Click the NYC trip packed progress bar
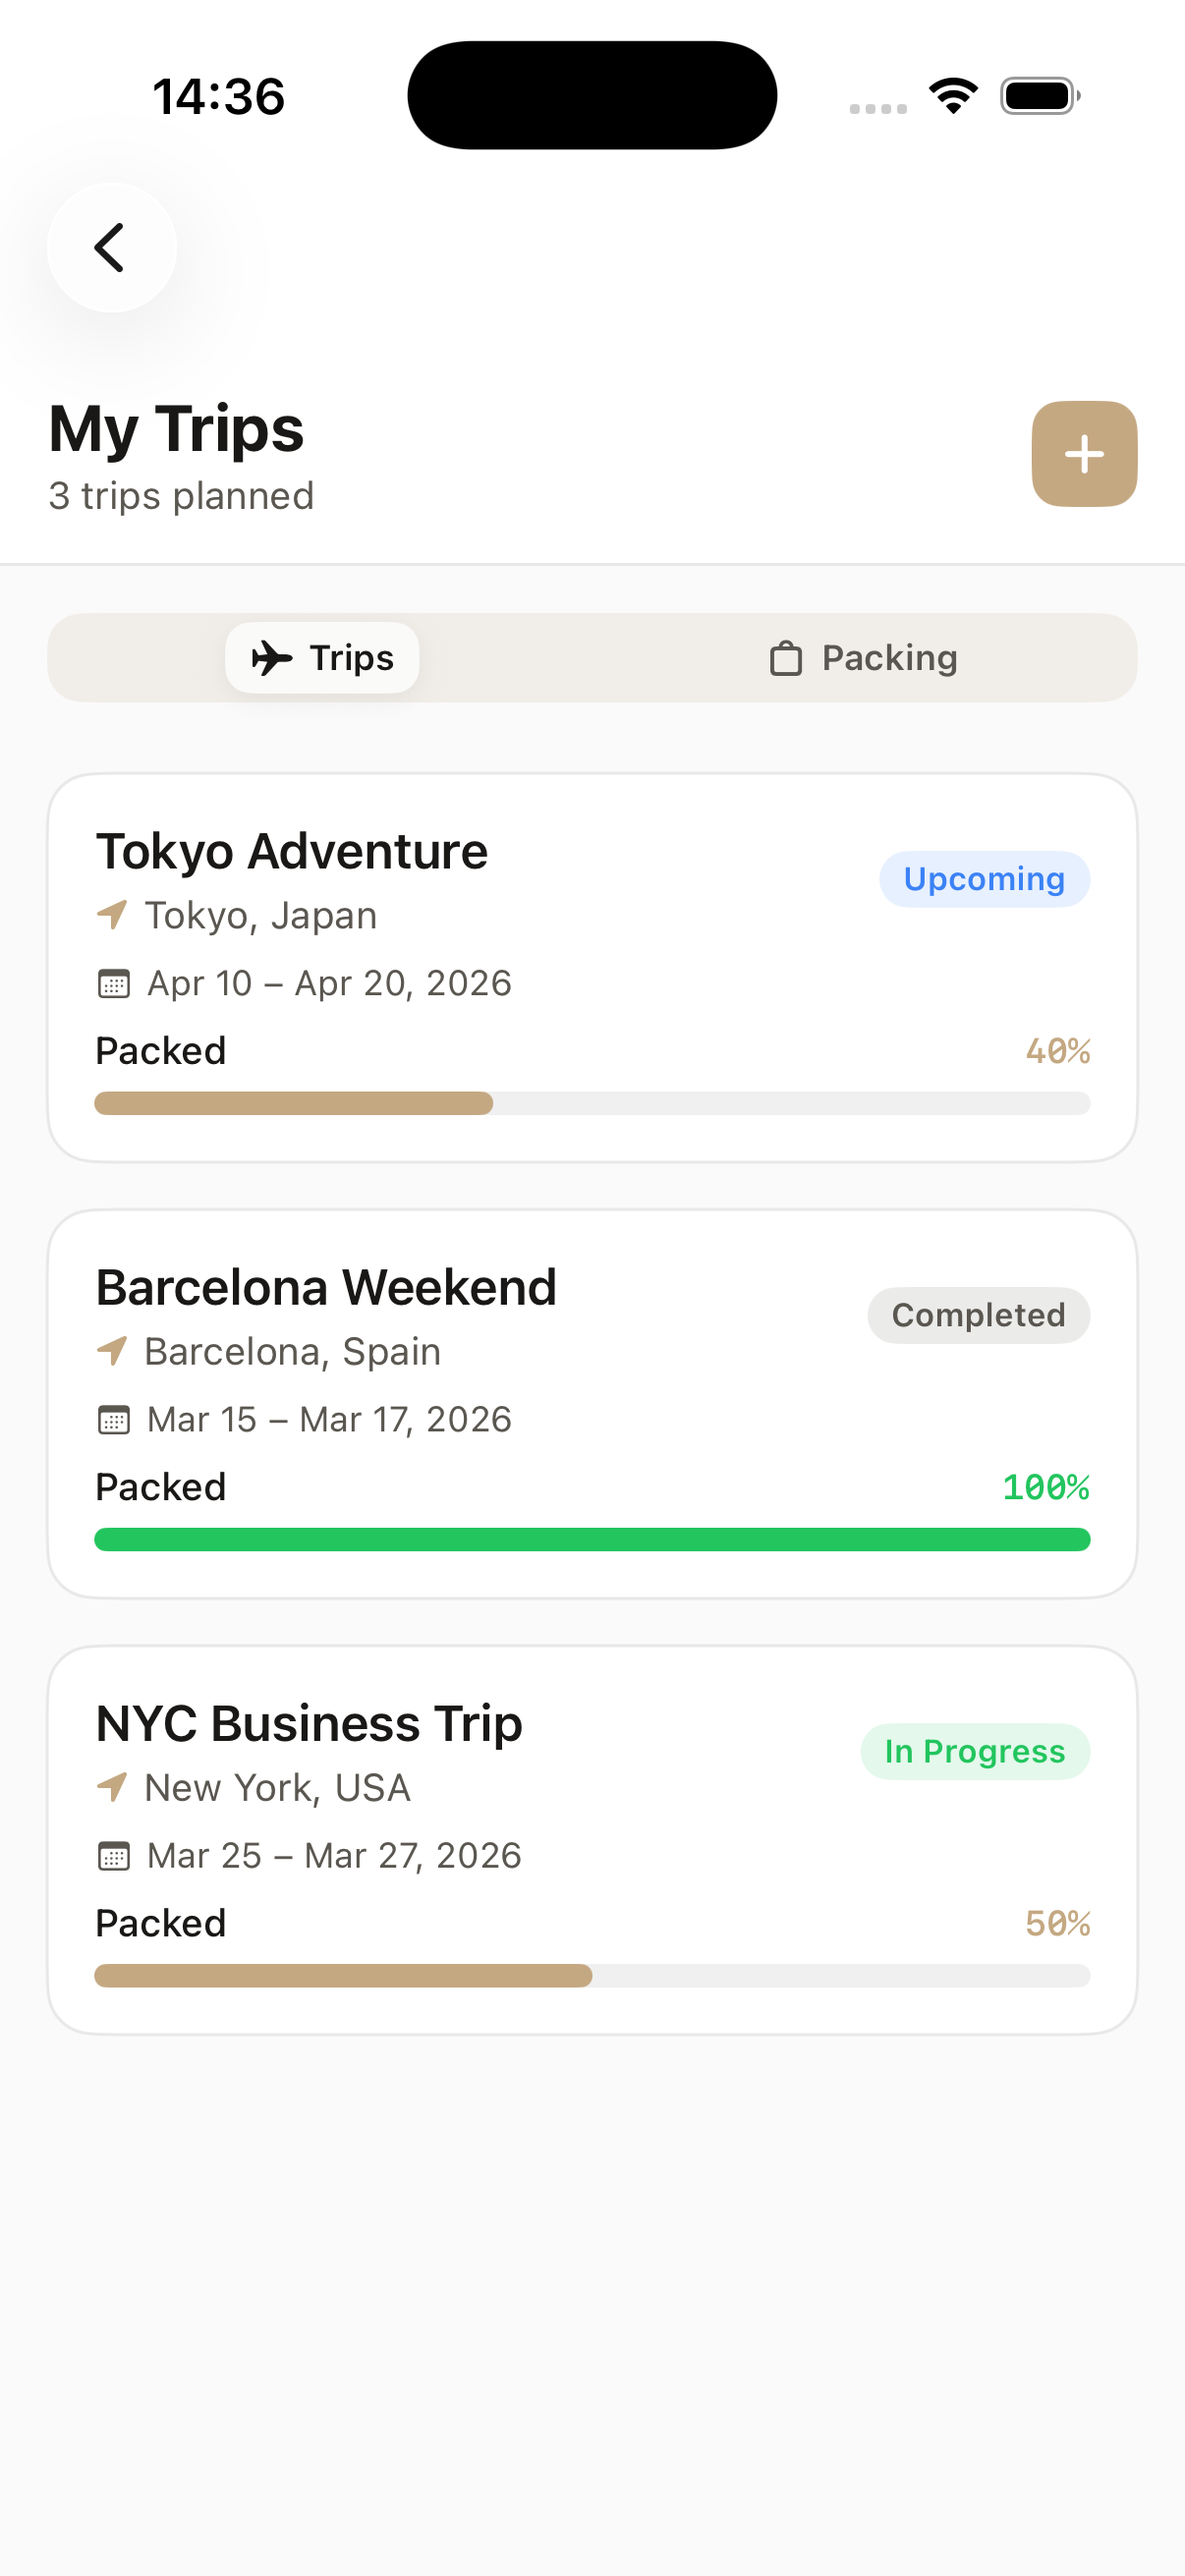This screenshot has width=1185, height=2576. coord(592,1975)
